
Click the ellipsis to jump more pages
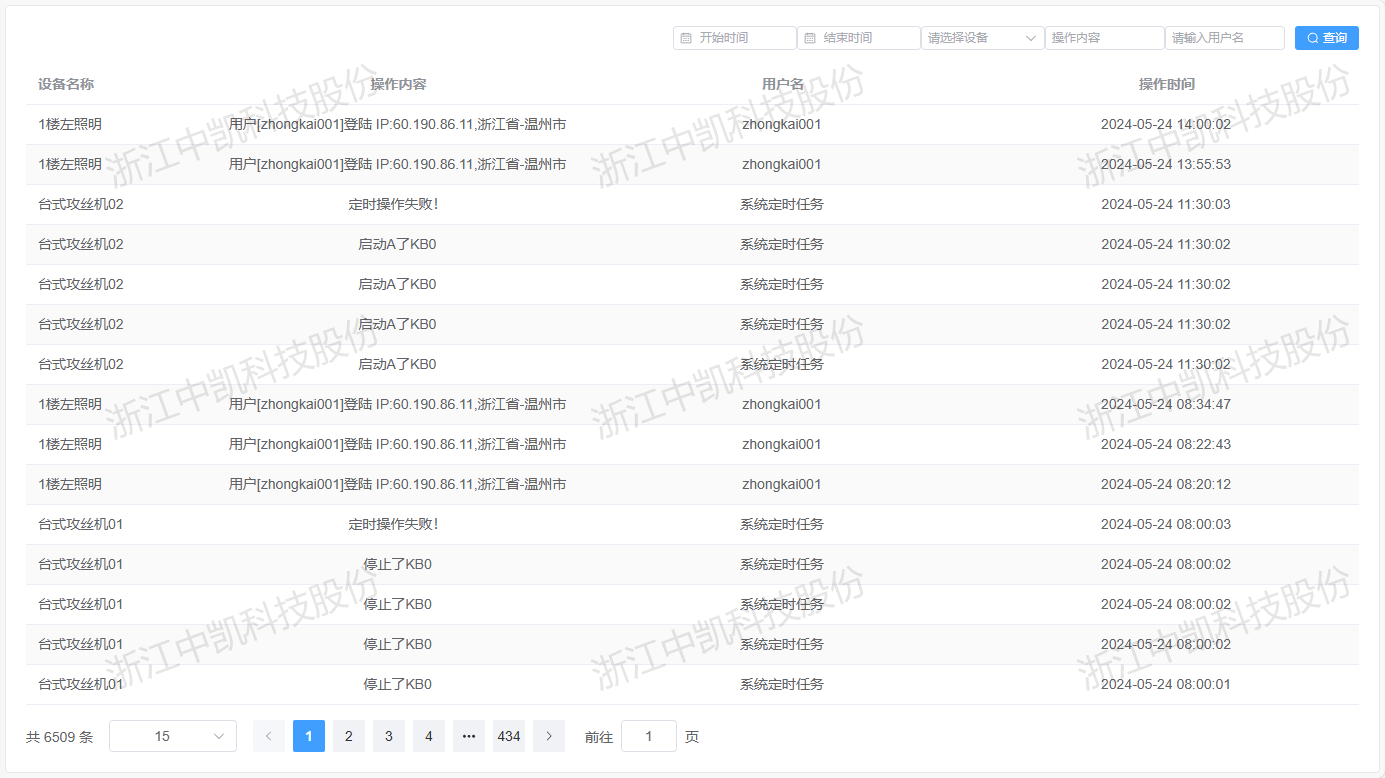pyautogui.click(x=468, y=736)
